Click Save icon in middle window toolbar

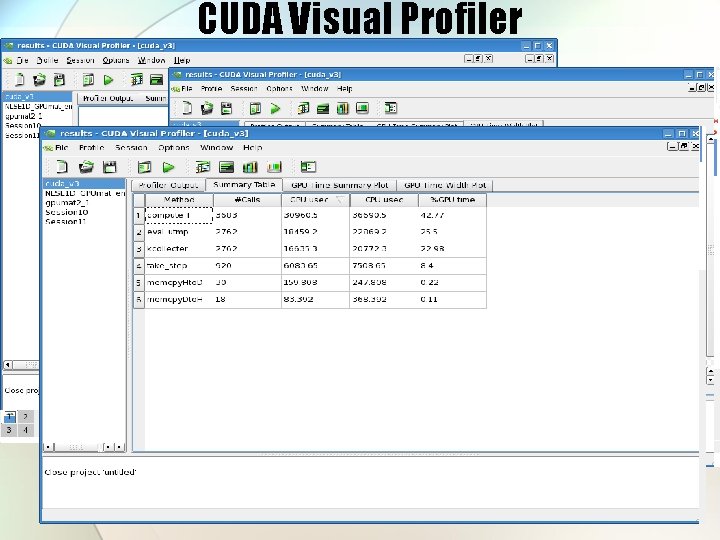point(227,108)
